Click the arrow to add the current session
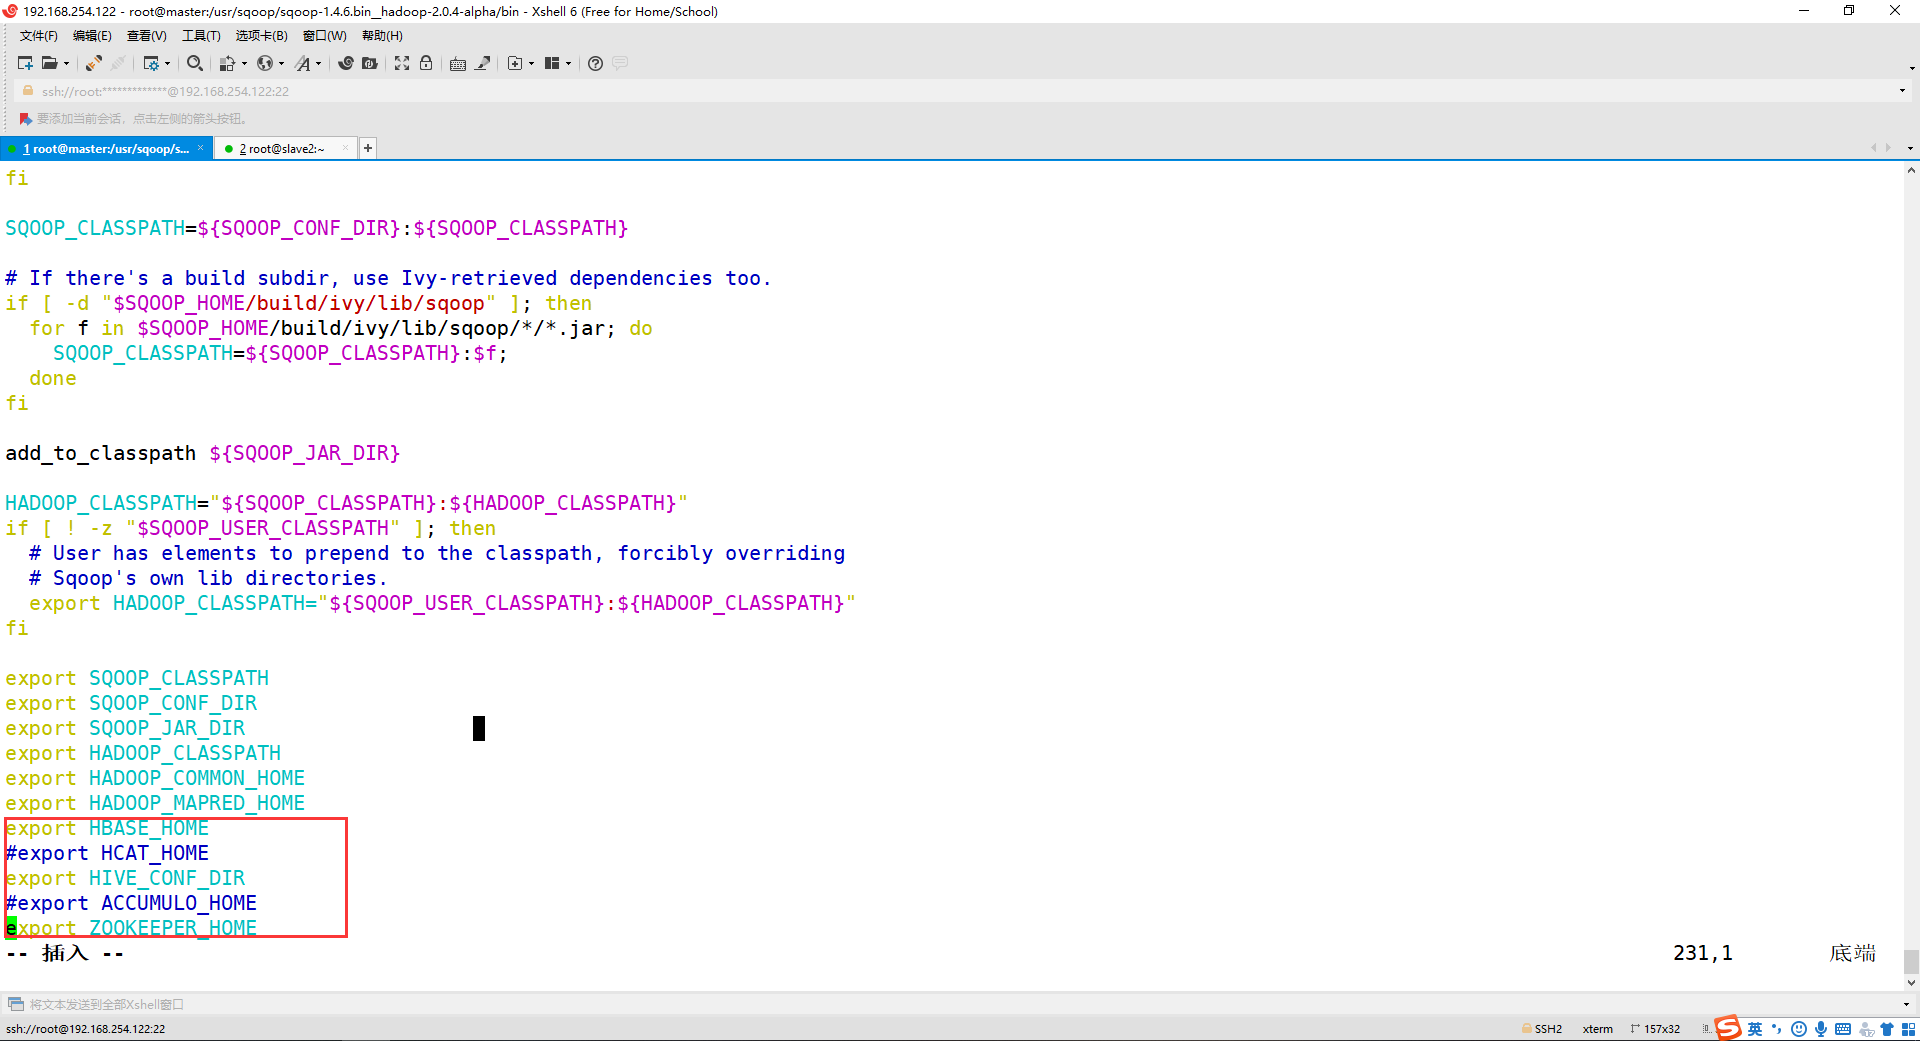 tap(25, 118)
